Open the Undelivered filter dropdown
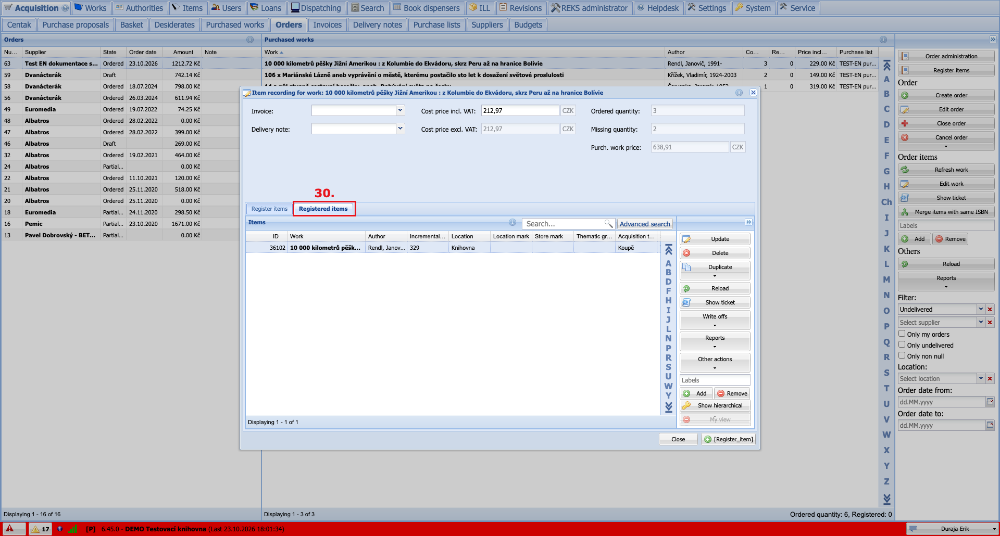This screenshot has width=1000, height=536. (x=981, y=309)
